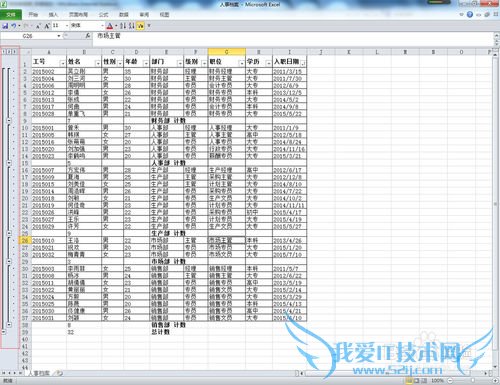The width and height of the screenshot is (500, 385).
Task: Open the 入职日期 column filter dropdown
Action: (x=303, y=63)
